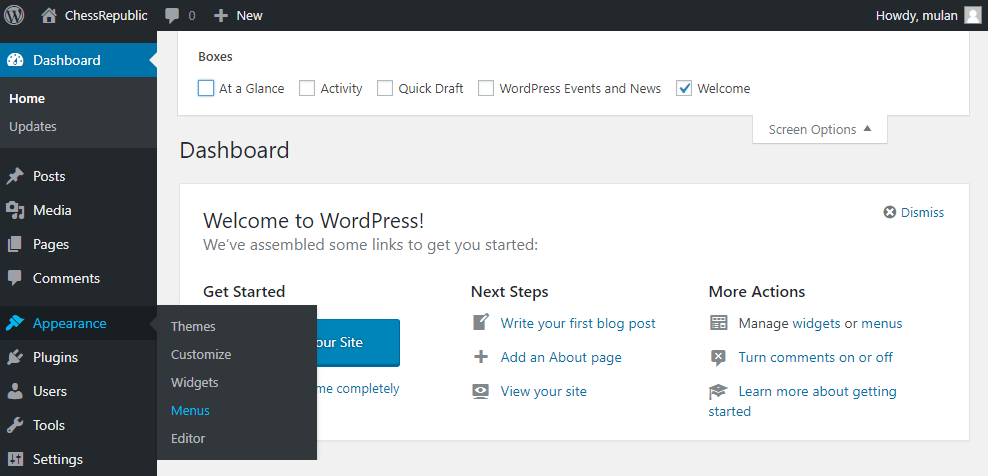Image resolution: width=988 pixels, height=476 pixels.
Task: Click the pencil icon for first blog post
Action: coord(481,323)
